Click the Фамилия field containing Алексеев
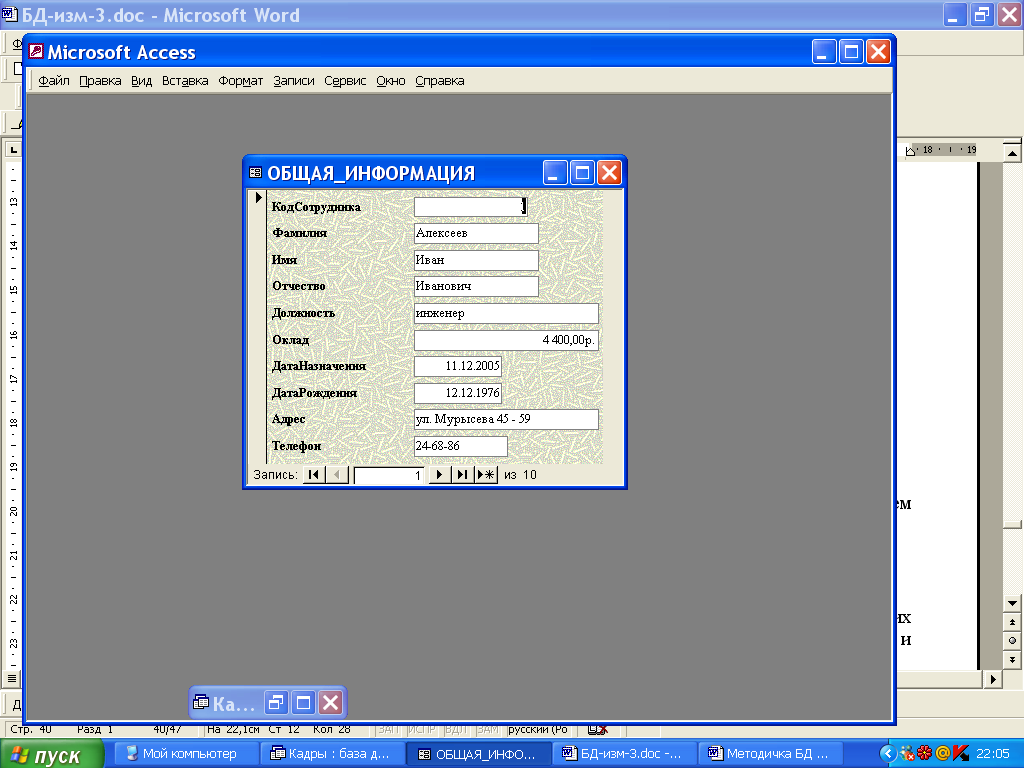Viewport: 1024px width, 768px height. coord(476,233)
